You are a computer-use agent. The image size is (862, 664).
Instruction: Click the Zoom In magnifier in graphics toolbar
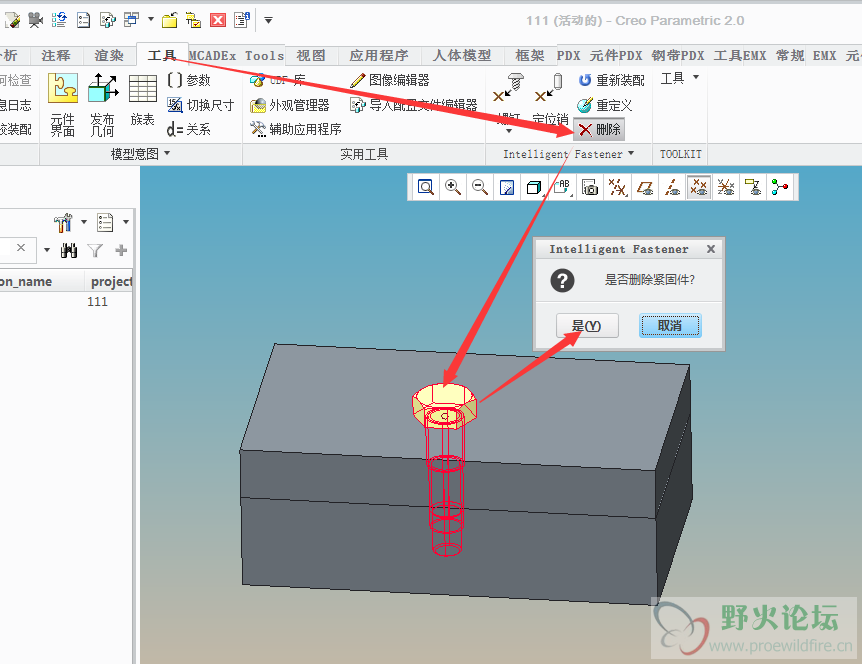(x=452, y=187)
